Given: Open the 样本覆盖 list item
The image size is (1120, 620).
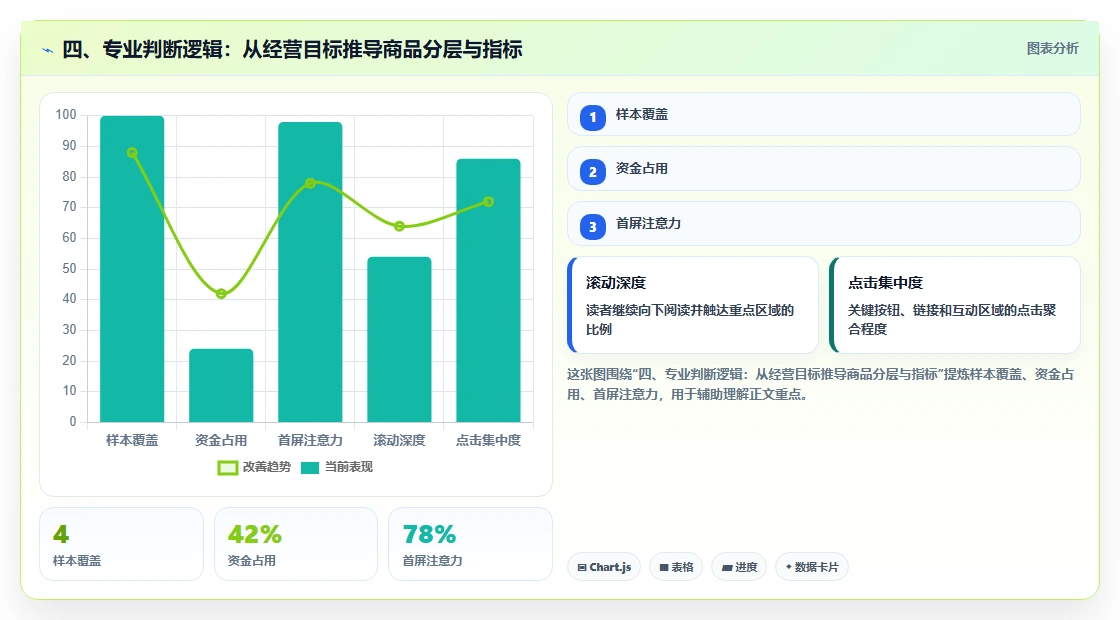Looking at the screenshot, I should (x=824, y=114).
